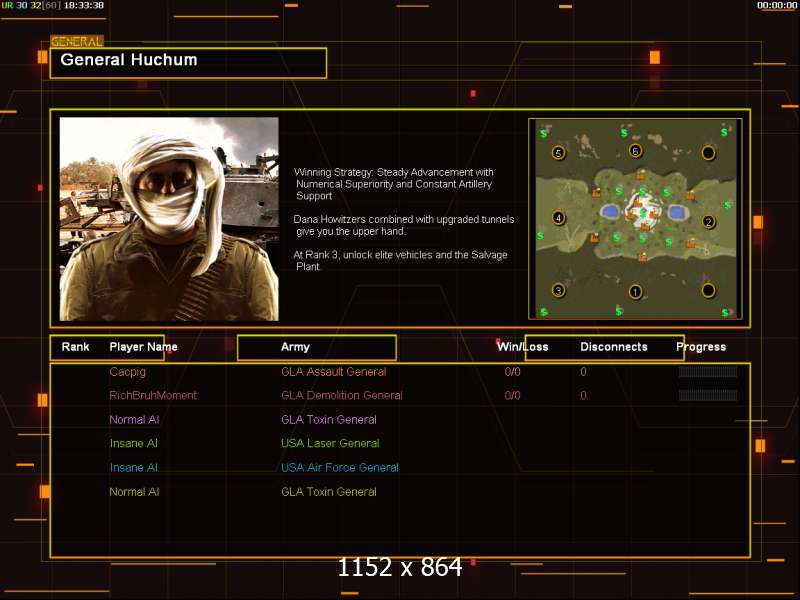The width and height of the screenshot is (800, 600).
Task: Click the Army column header
Action: click(295, 347)
